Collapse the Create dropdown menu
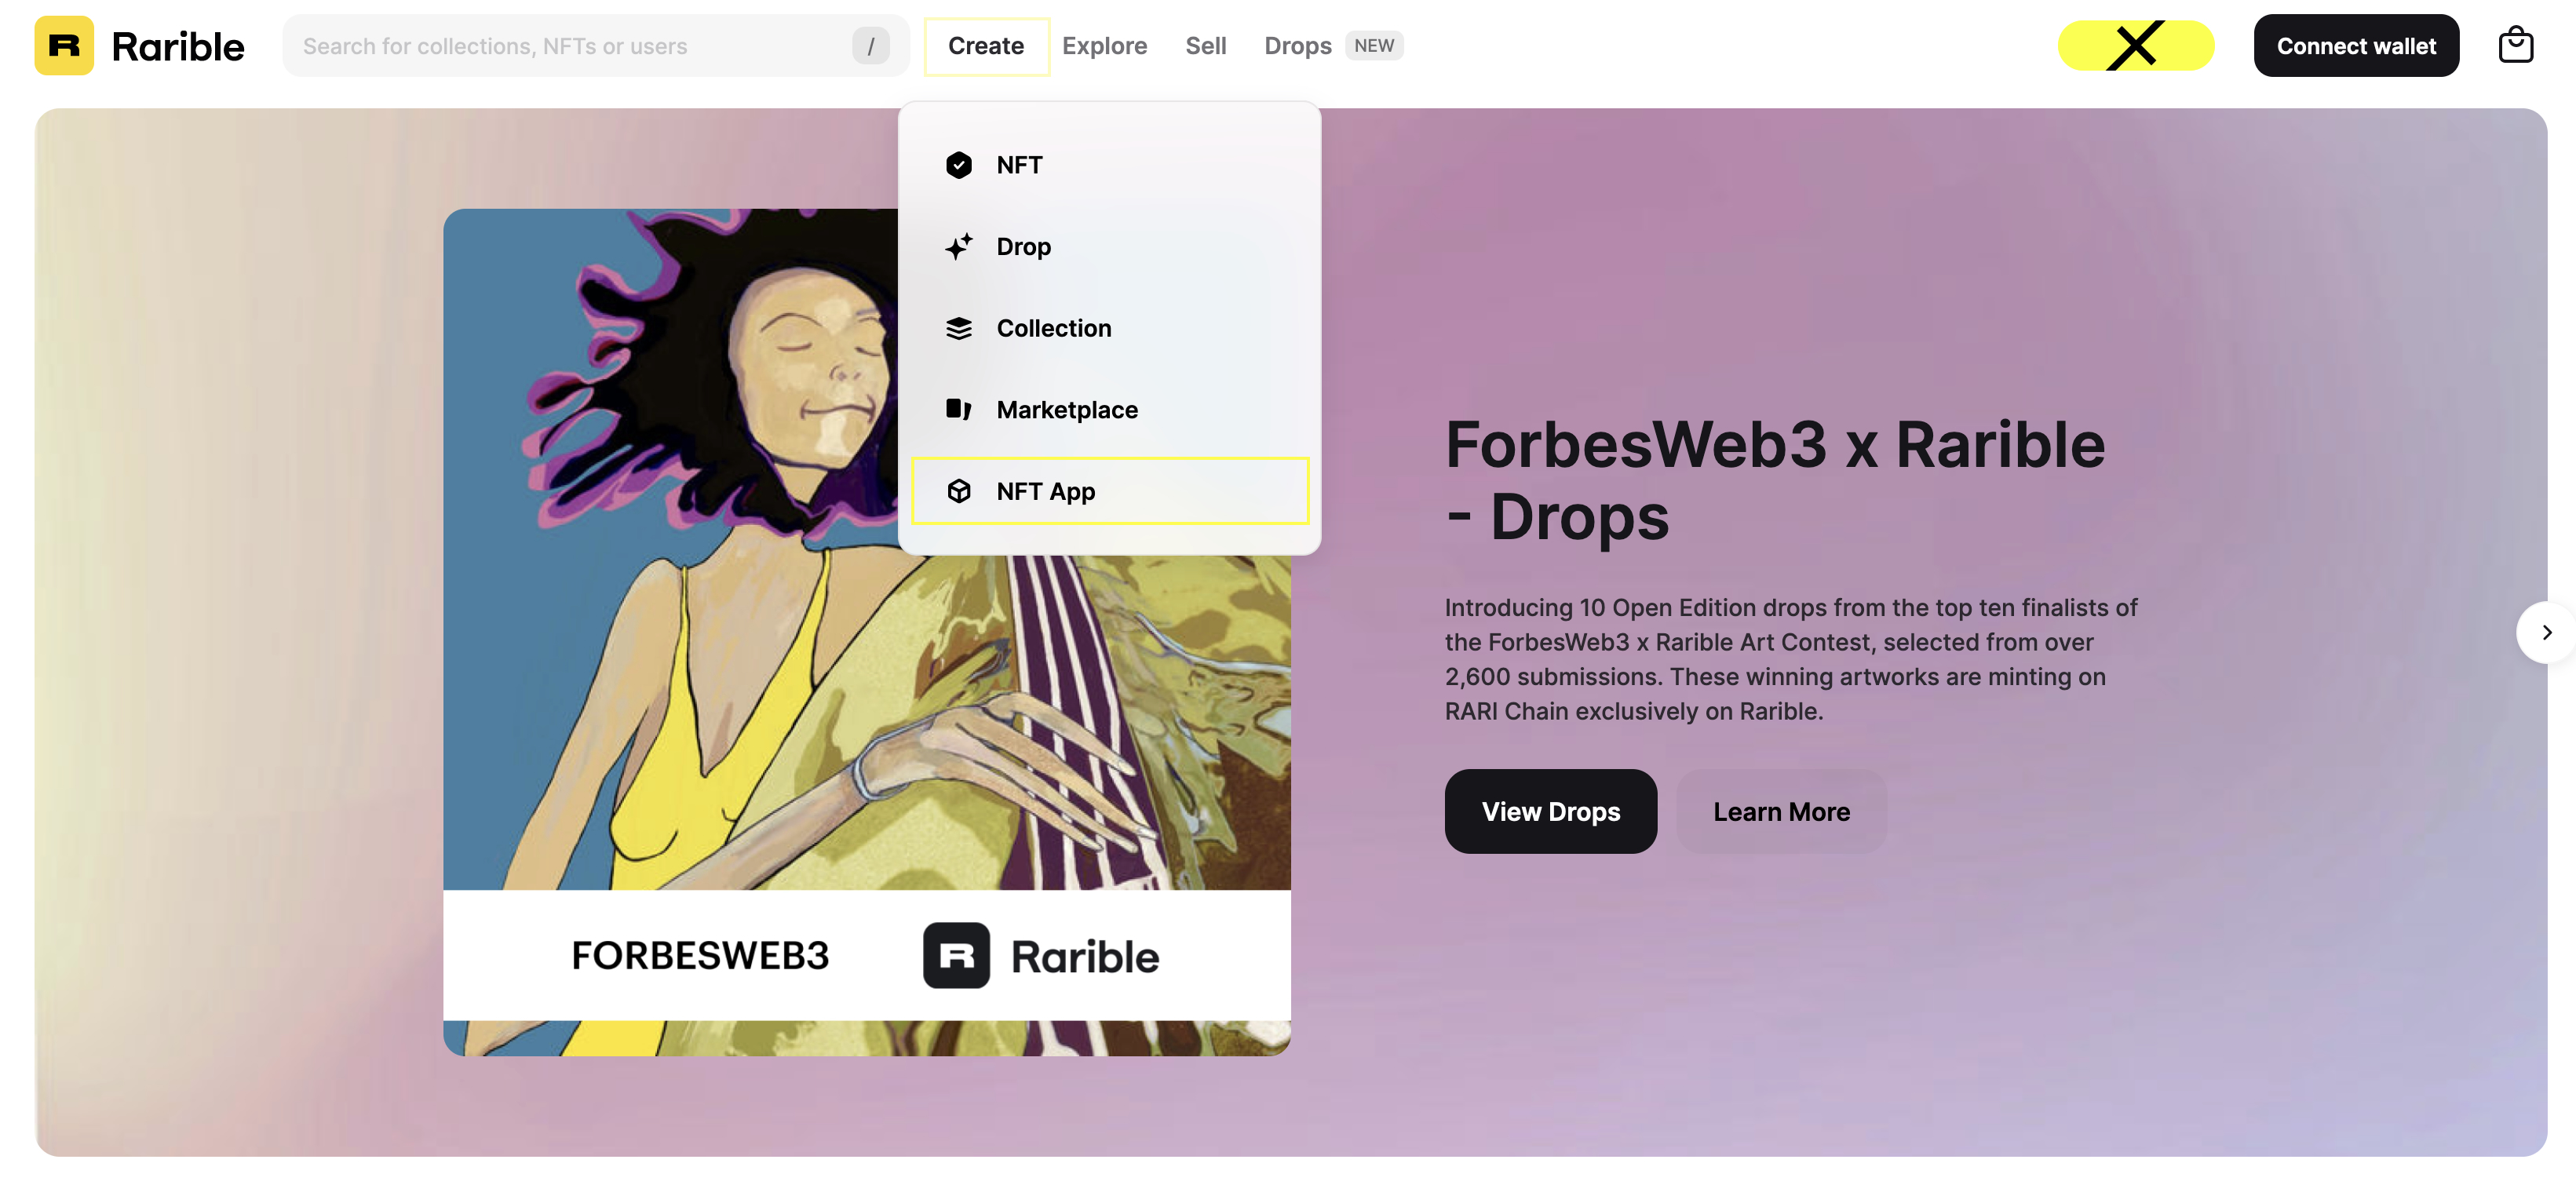The image size is (2576, 1185). click(x=986, y=46)
